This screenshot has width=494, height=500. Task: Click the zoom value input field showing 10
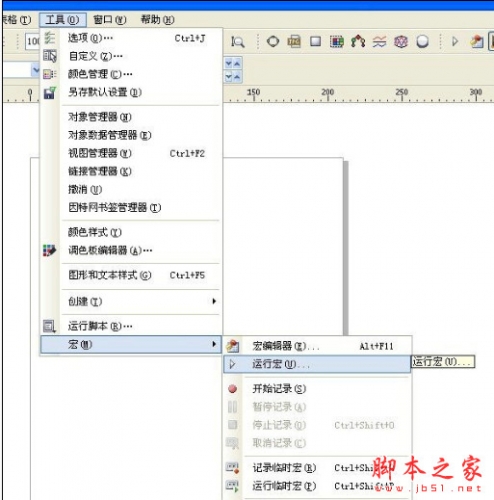(x=32, y=41)
